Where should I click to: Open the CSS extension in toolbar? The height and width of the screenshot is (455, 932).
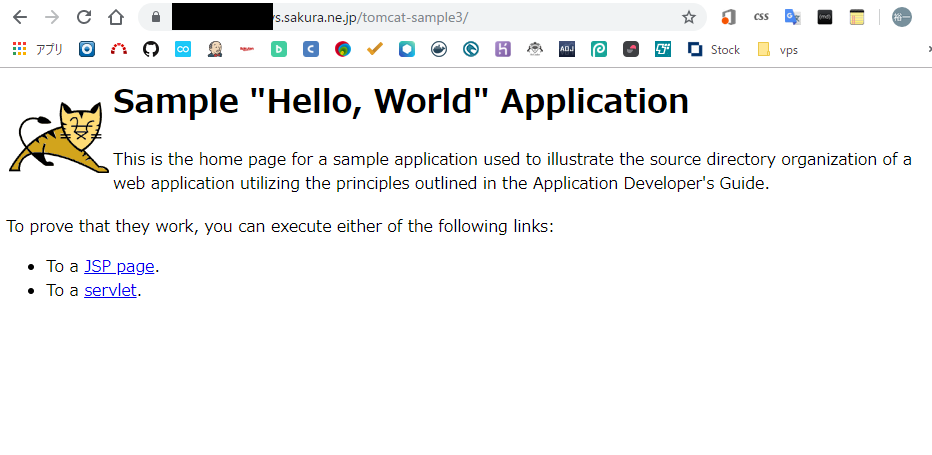(761, 17)
